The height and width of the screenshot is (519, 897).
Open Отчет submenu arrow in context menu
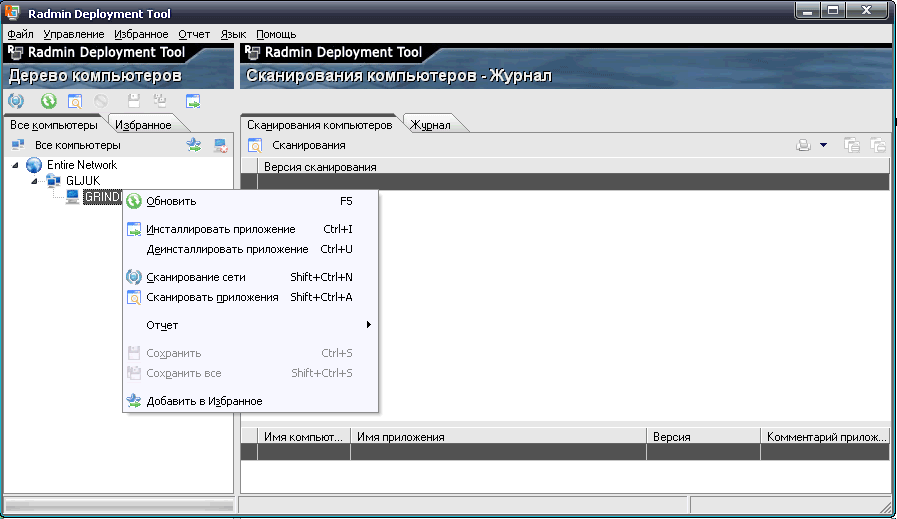click(x=368, y=325)
